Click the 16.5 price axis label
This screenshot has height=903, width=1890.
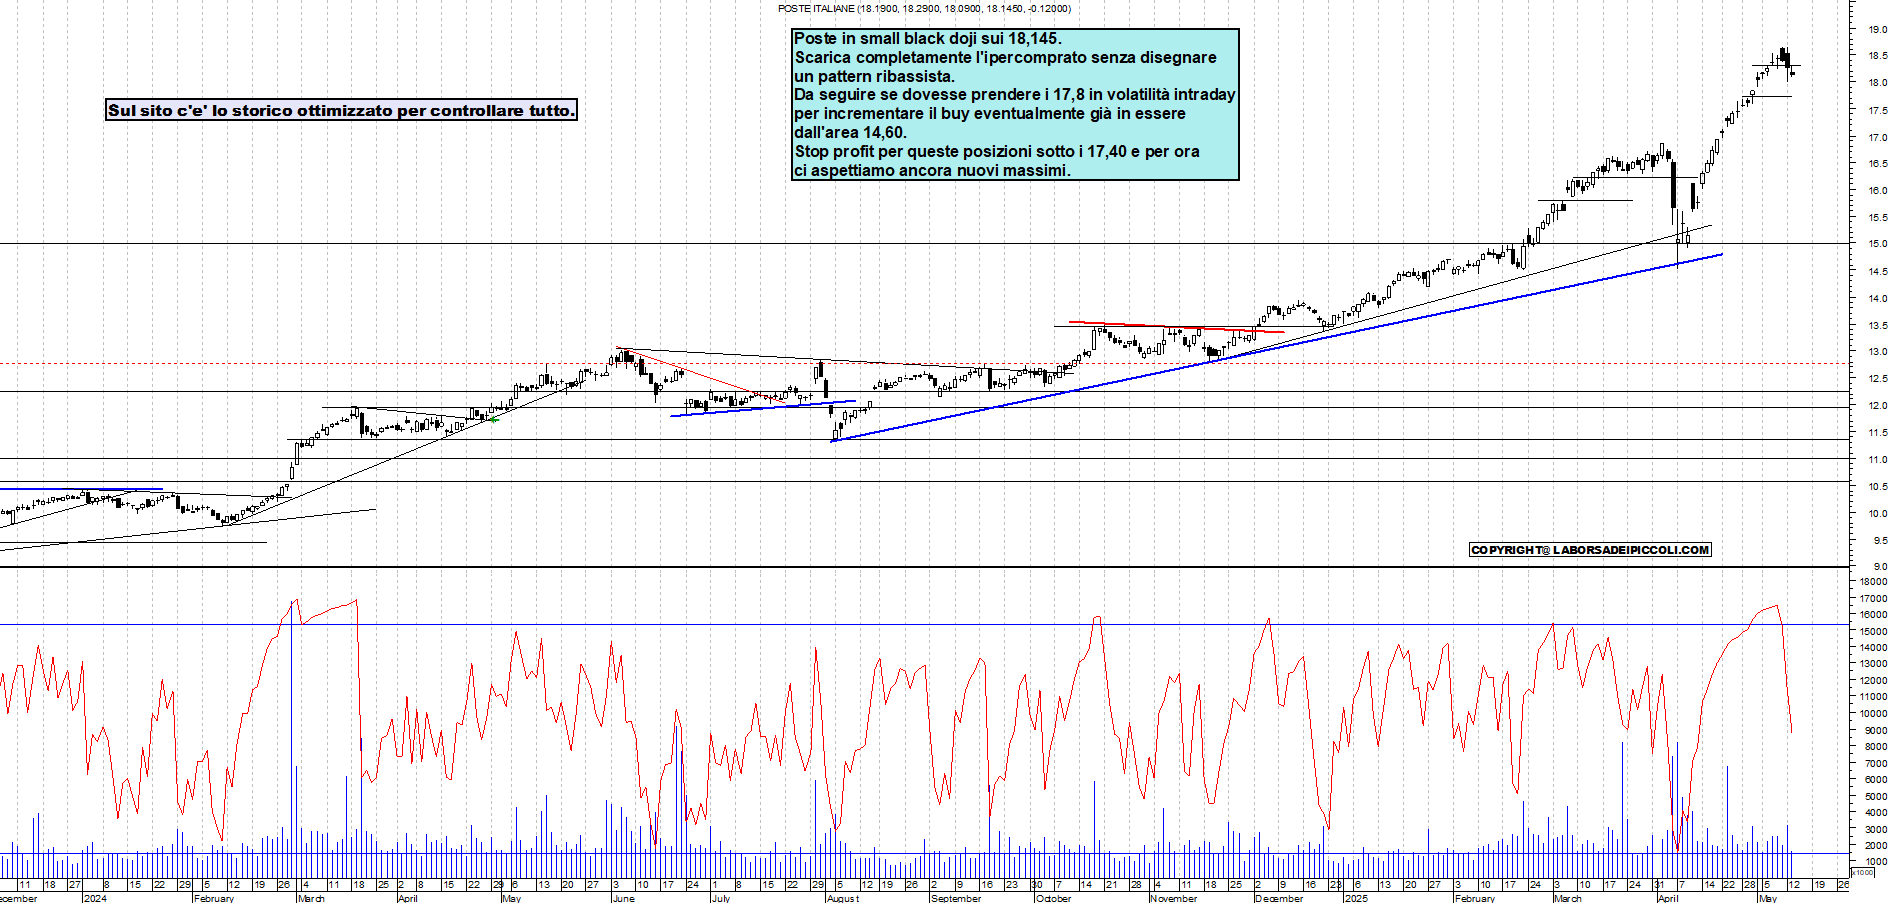click(1877, 163)
